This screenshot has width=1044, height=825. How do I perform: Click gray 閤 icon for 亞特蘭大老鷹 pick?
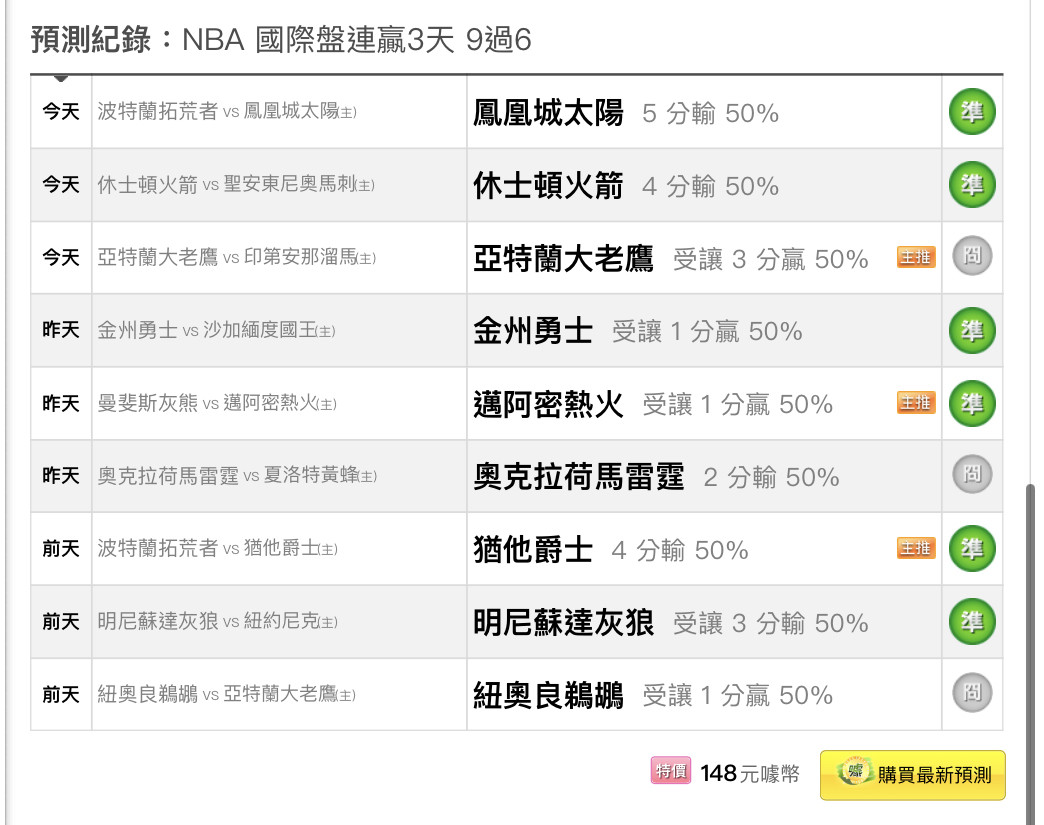point(971,256)
